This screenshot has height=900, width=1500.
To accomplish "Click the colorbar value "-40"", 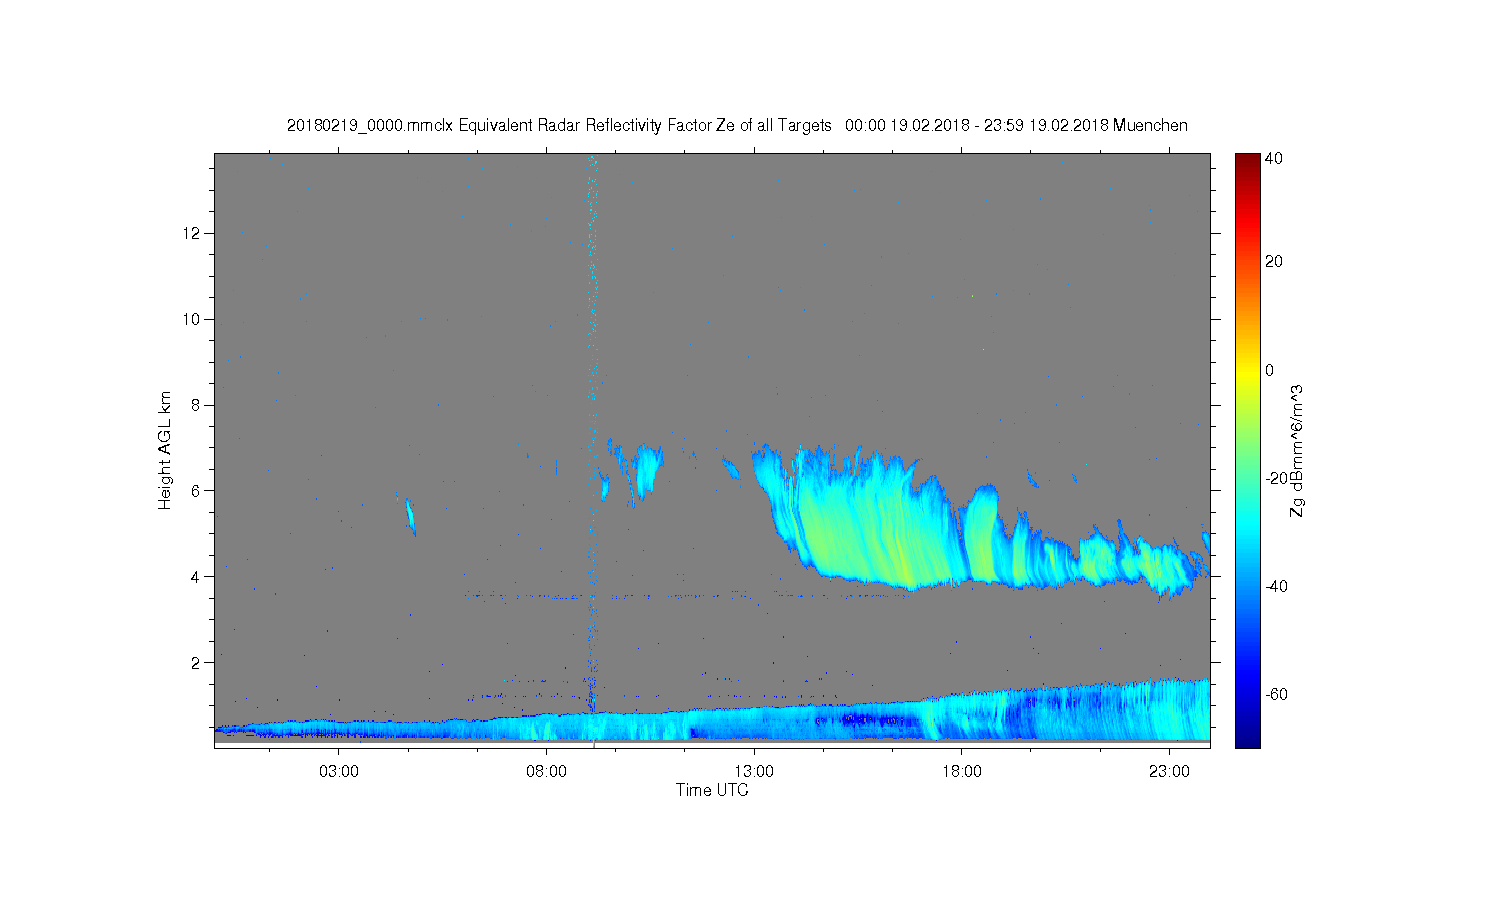I will (x=1276, y=586).
